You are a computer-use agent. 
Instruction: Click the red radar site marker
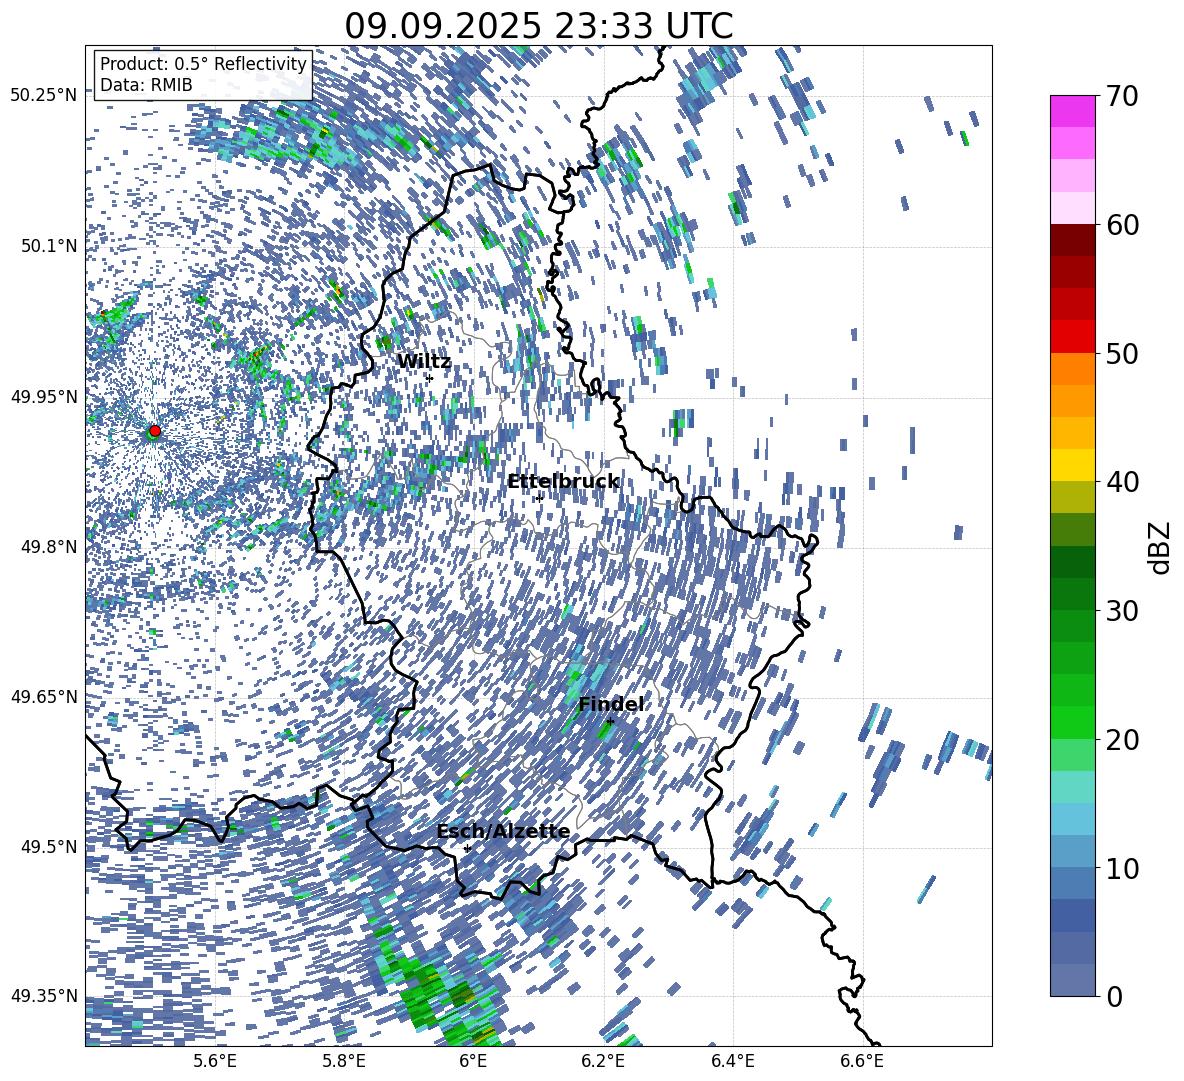(155, 430)
